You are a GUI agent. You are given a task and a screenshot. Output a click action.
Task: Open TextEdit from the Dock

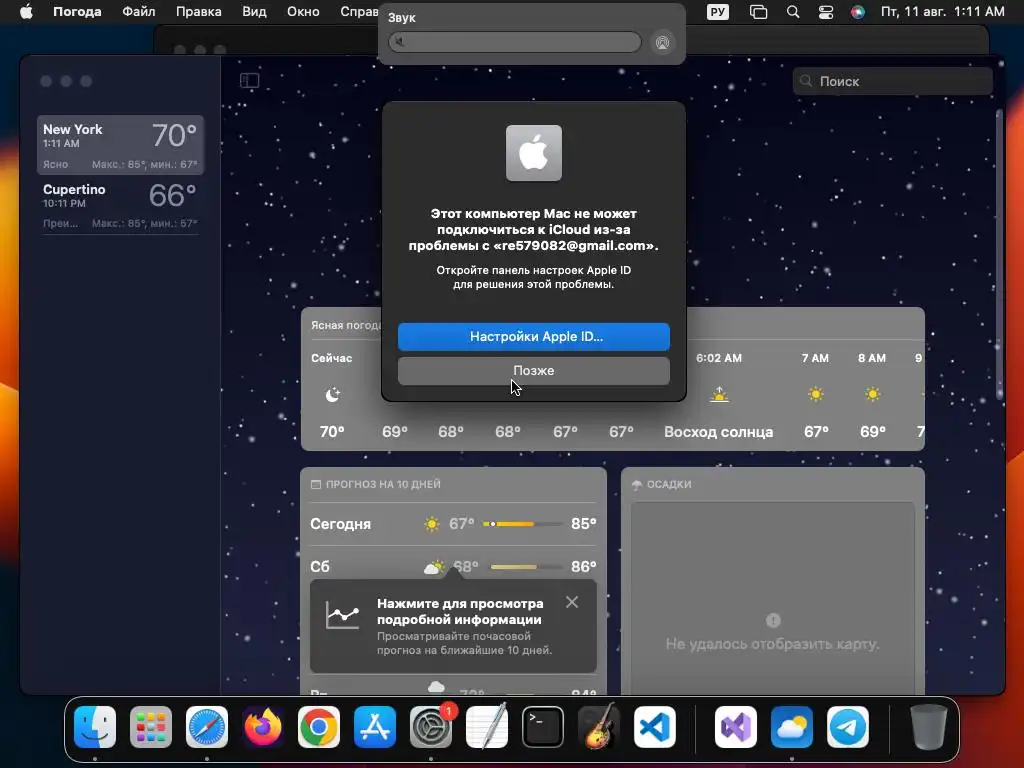click(487, 726)
